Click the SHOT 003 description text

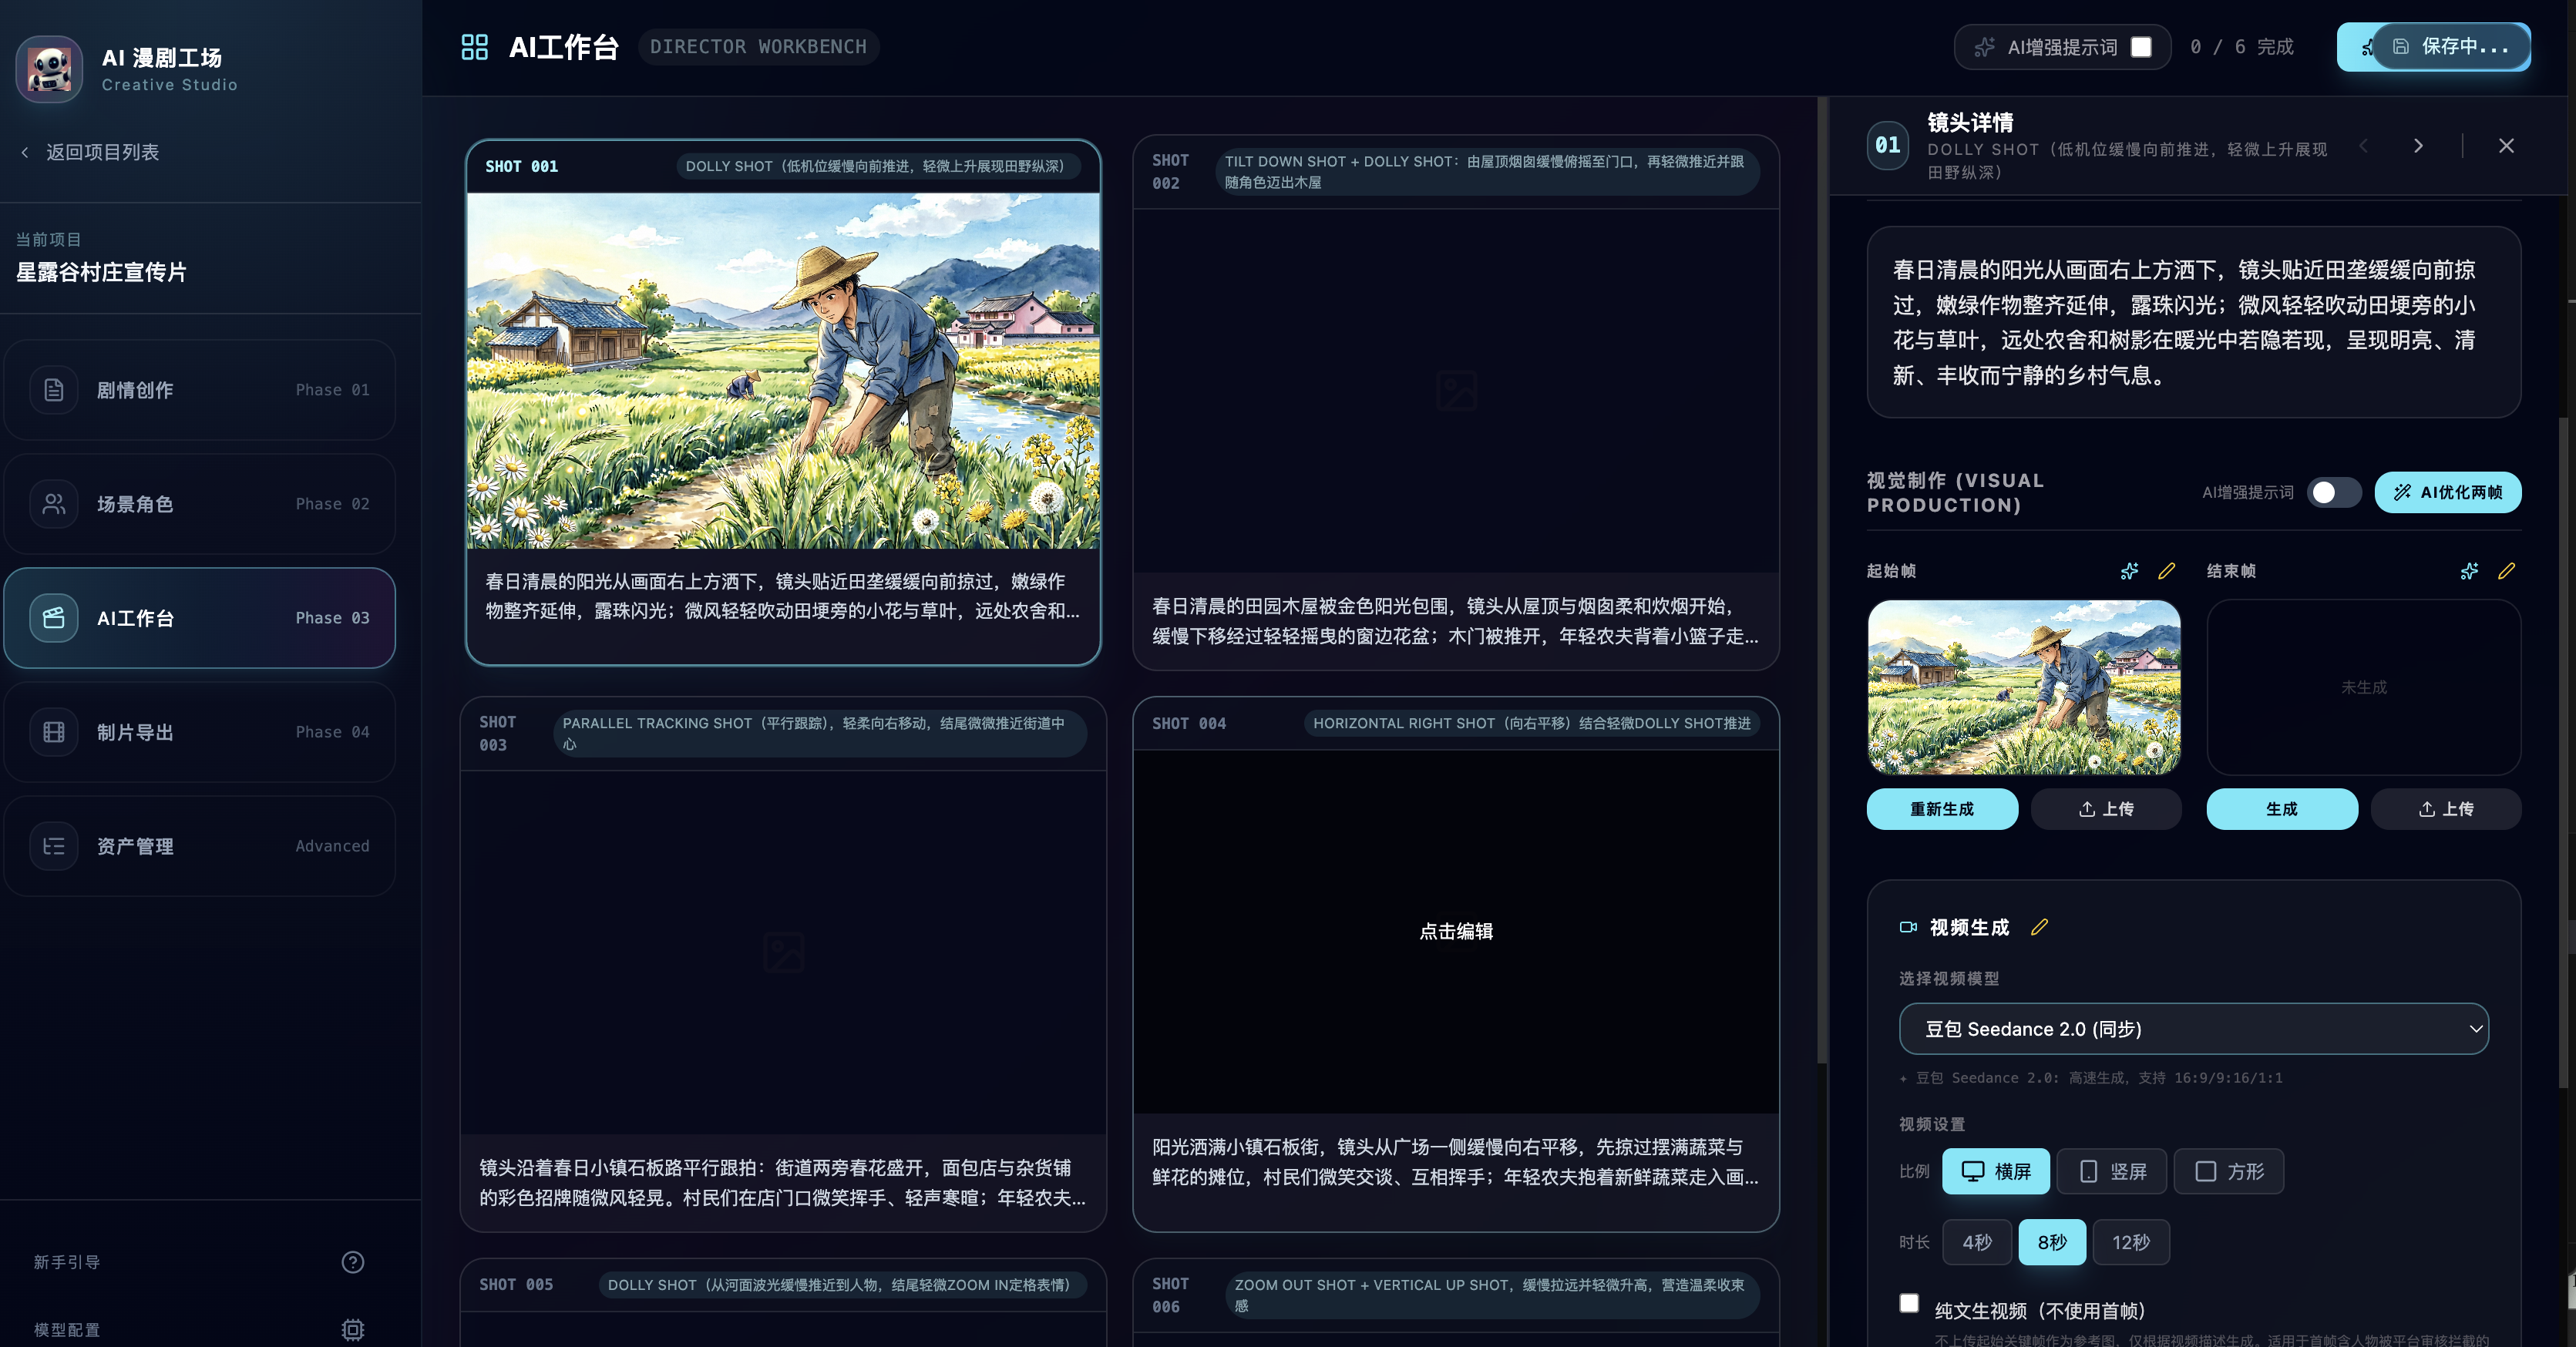pyautogui.click(x=783, y=1182)
